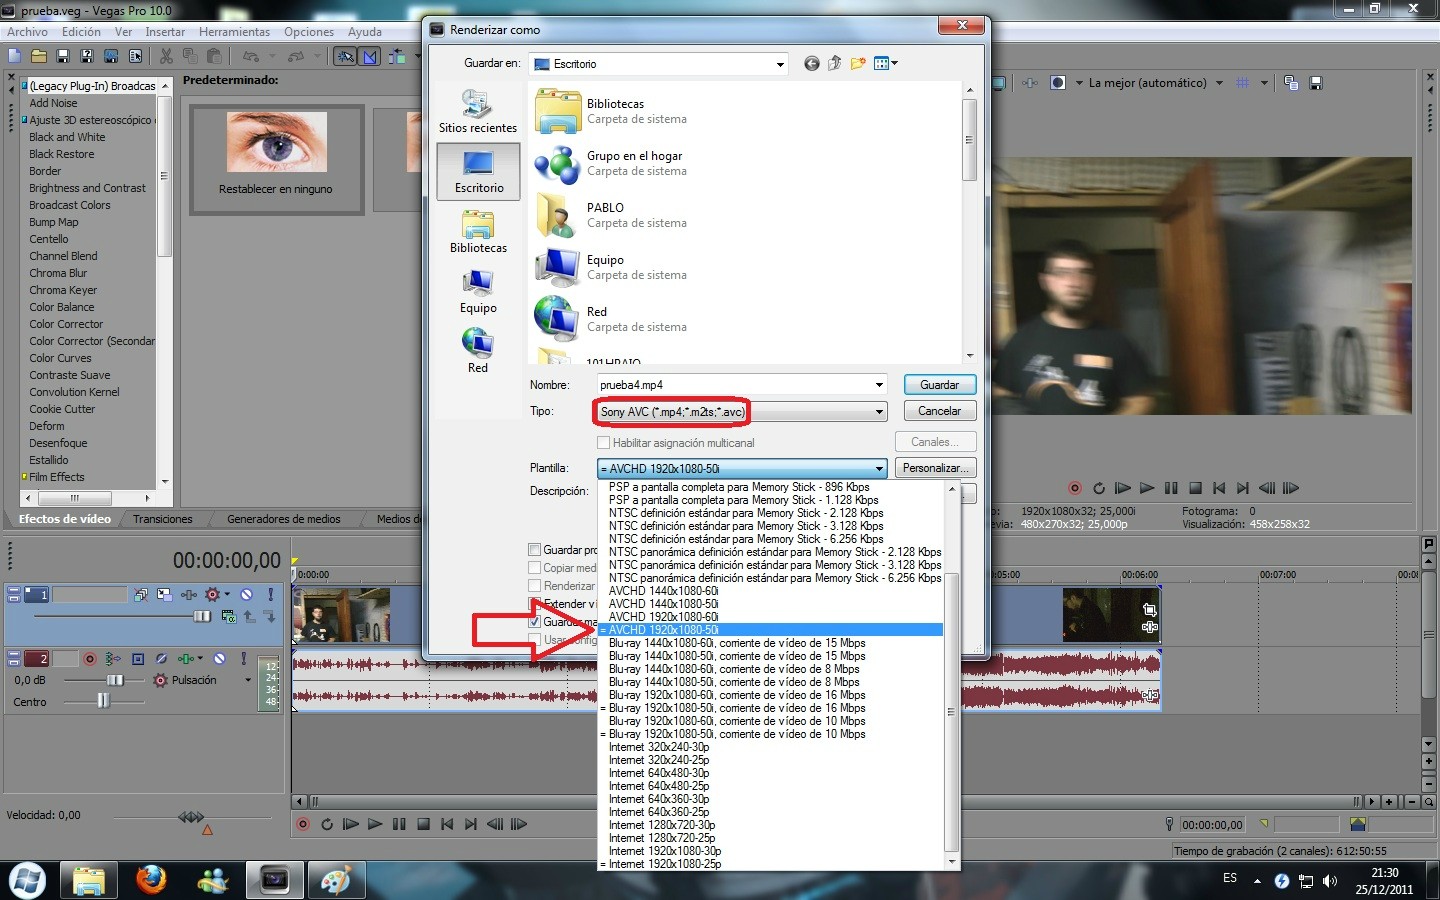The height and width of the screenshot is (900, 1440).
Task: Click the Open project folder icon in the toolbar
Action: (x=39, y=57)
